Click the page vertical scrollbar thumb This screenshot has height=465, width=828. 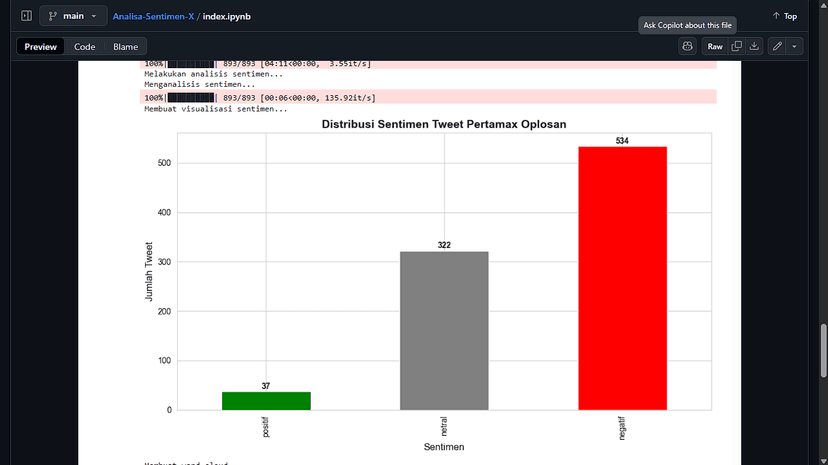pyautogui.click(x=823, y=351)
